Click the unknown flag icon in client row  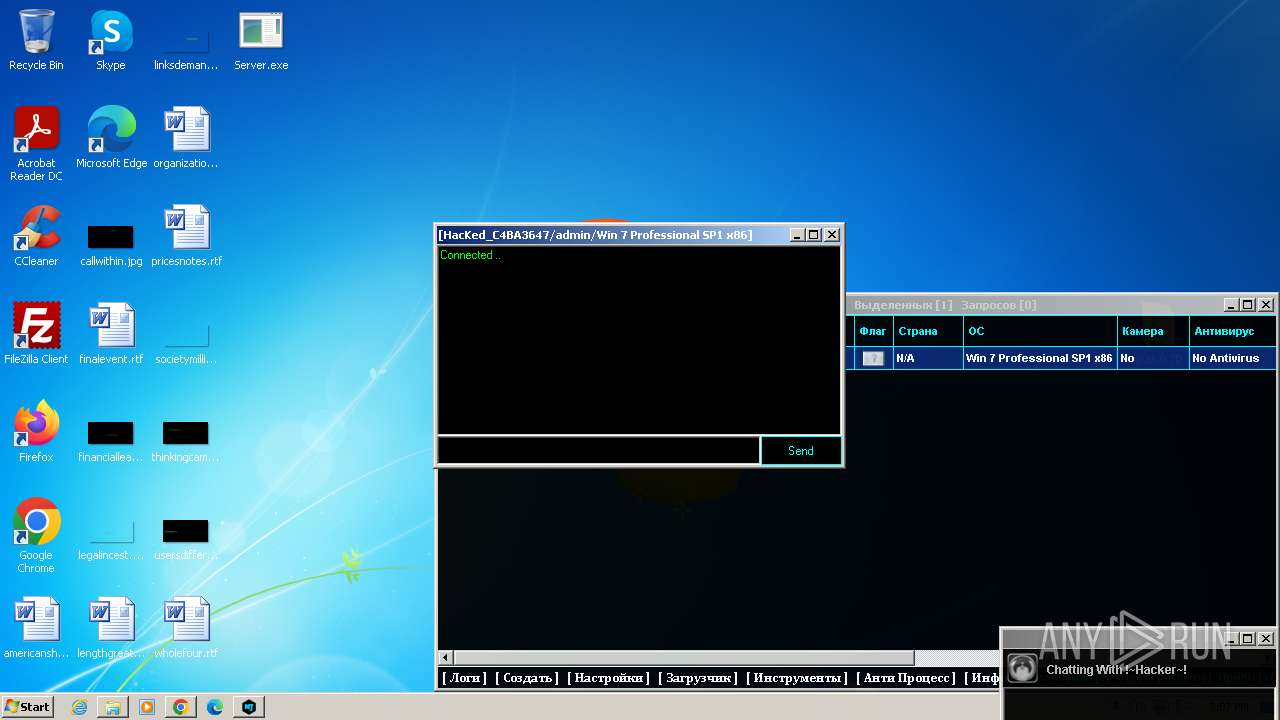tap(873, 358)
